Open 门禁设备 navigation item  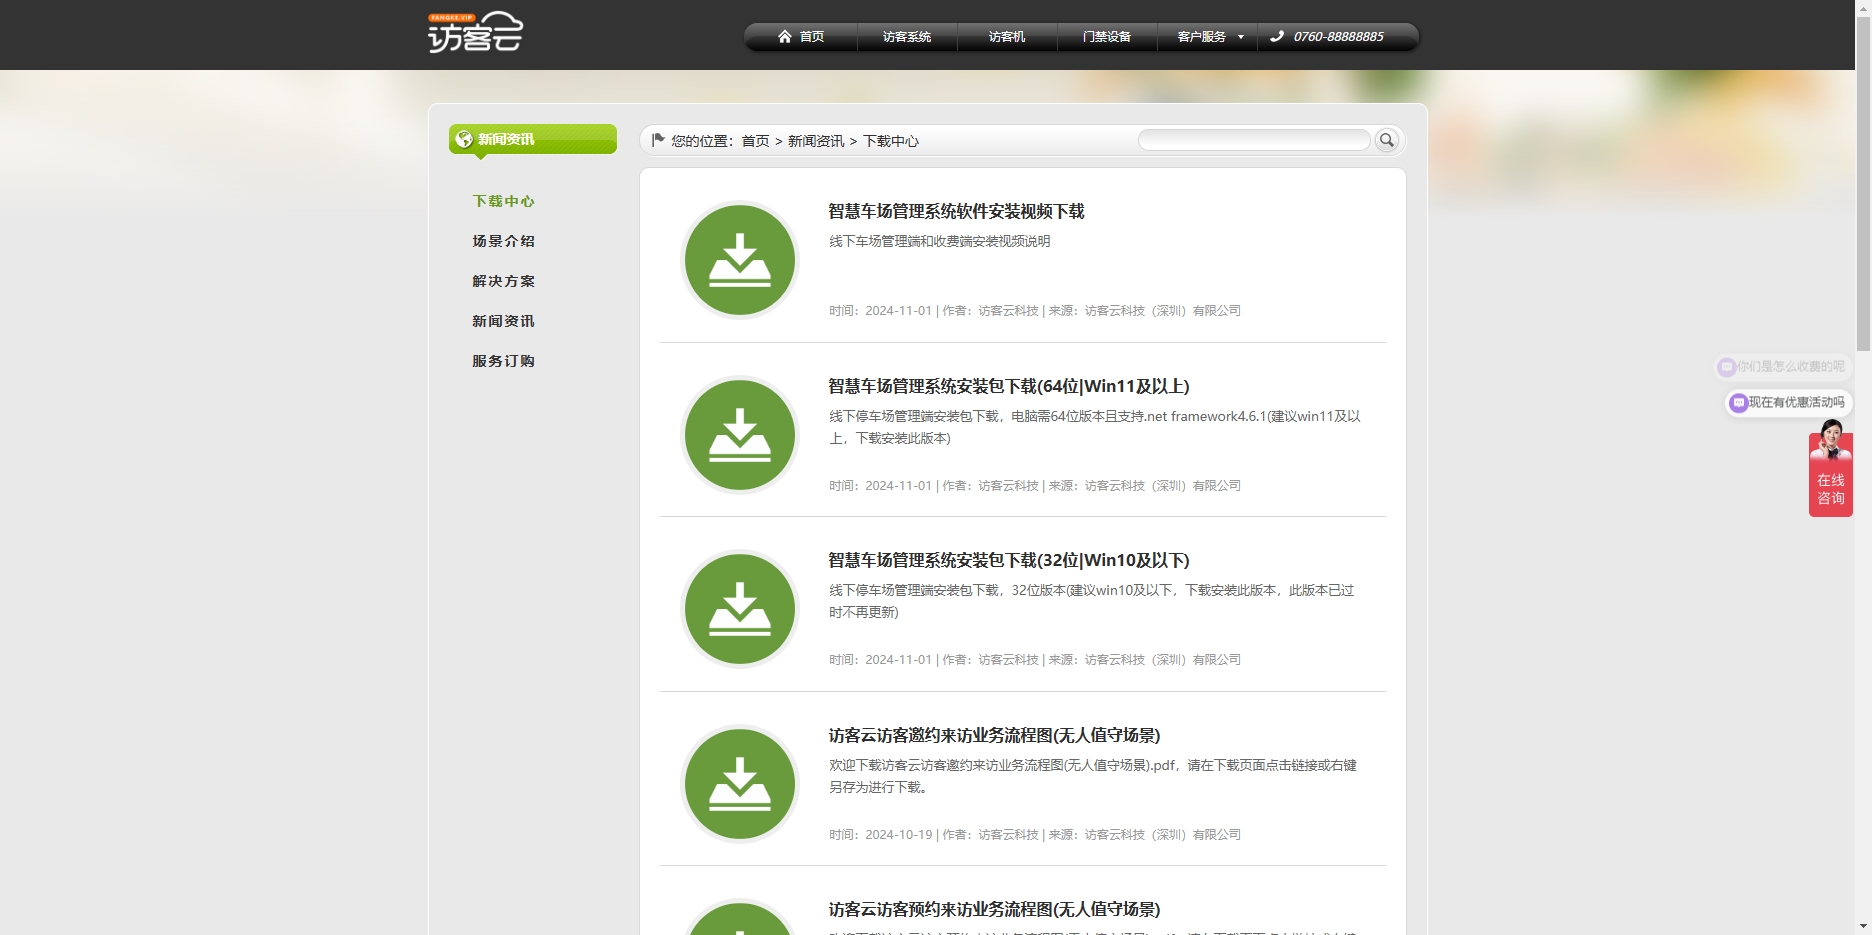click(1107, 37)
